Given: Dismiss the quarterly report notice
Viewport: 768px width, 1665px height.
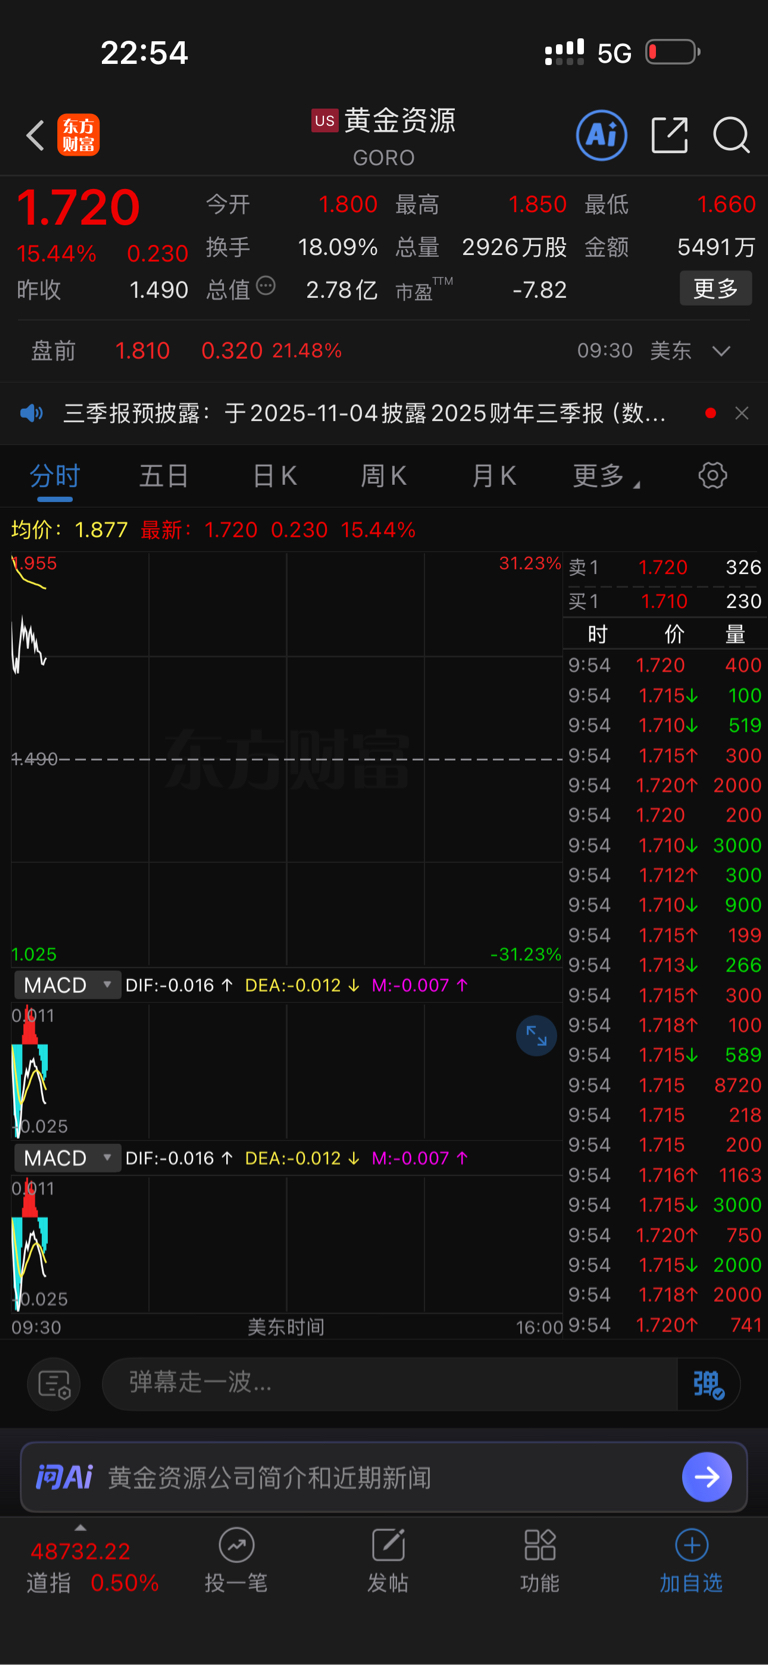Looking at the screenshot, I should [x=741, y=413].
